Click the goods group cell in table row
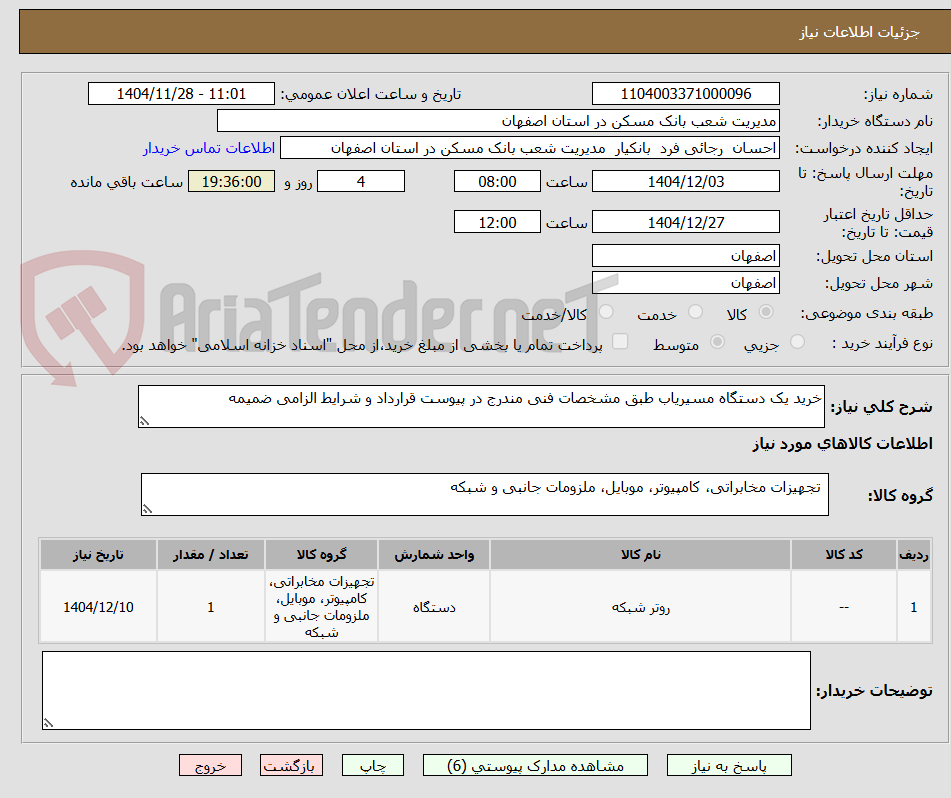Screen dimensions: 951x798 (321, 606)
